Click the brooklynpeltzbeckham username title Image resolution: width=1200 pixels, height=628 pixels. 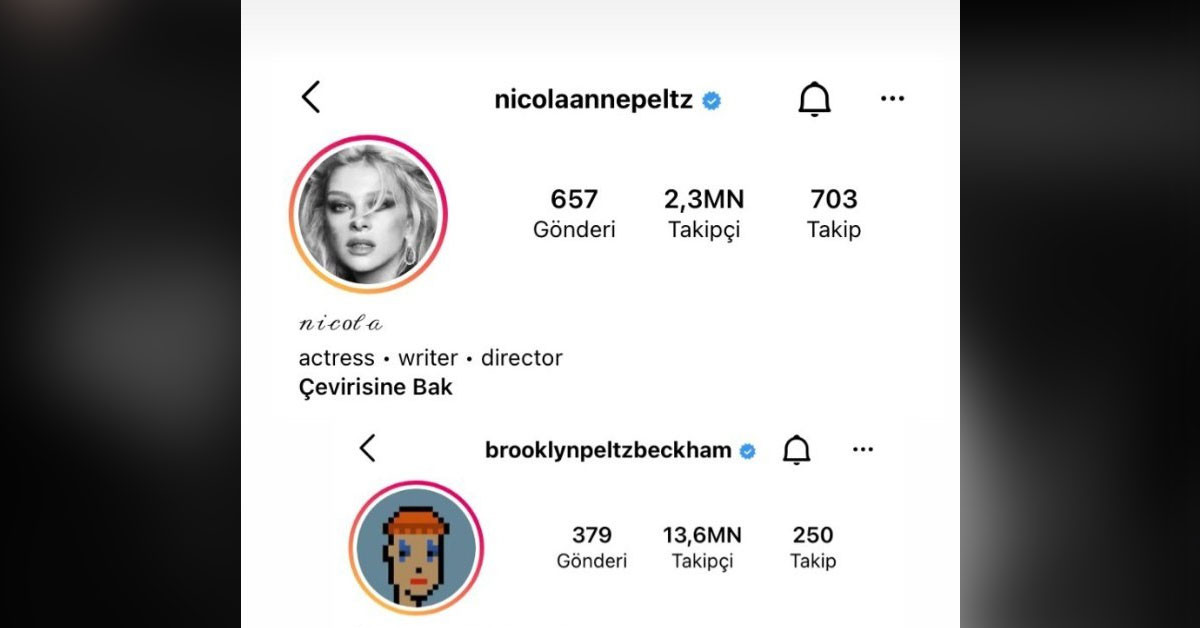[608, 450]
